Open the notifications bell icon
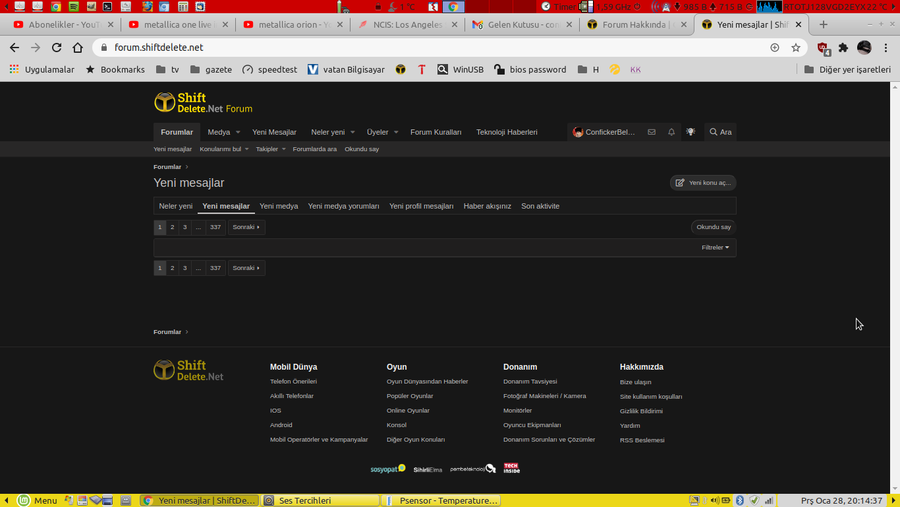The image size is (900, 507). point(671,132)
